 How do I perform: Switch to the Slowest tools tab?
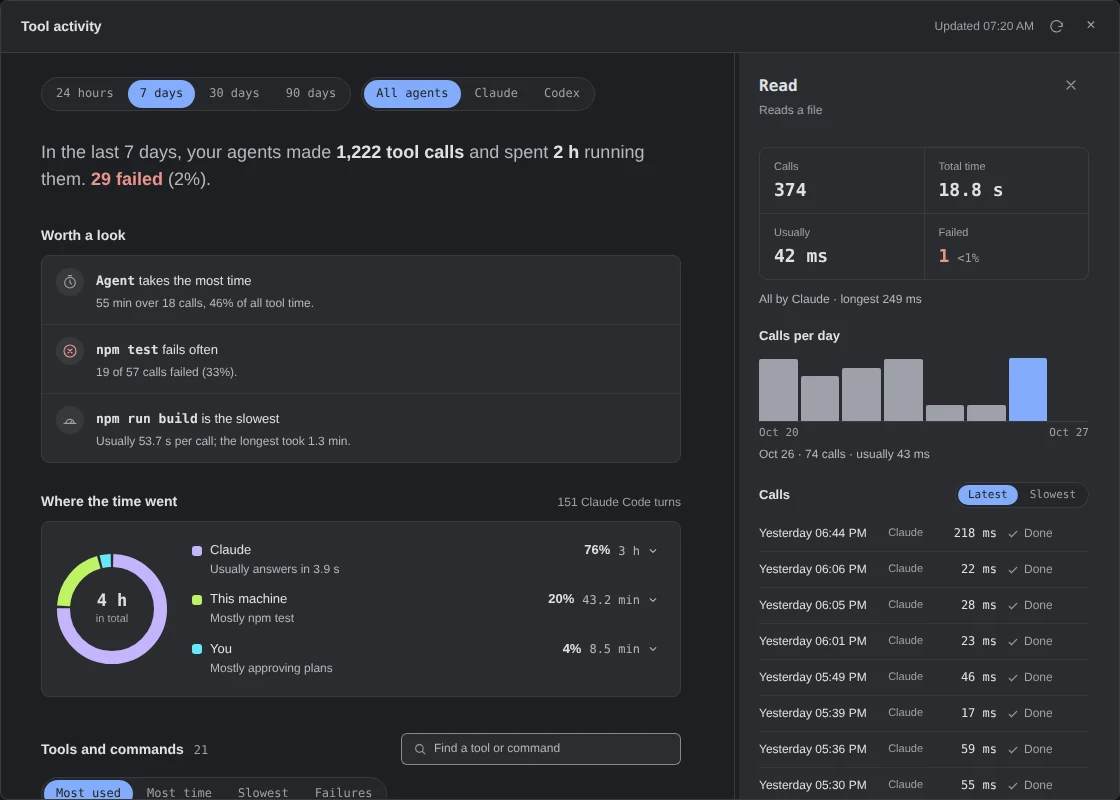263,791
